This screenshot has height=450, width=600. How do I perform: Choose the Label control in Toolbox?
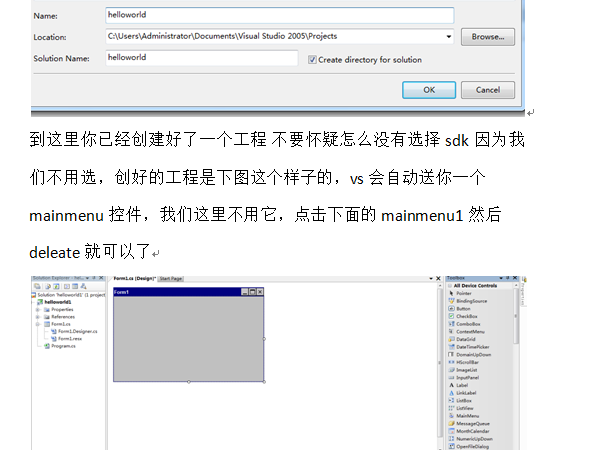point(461,385)
